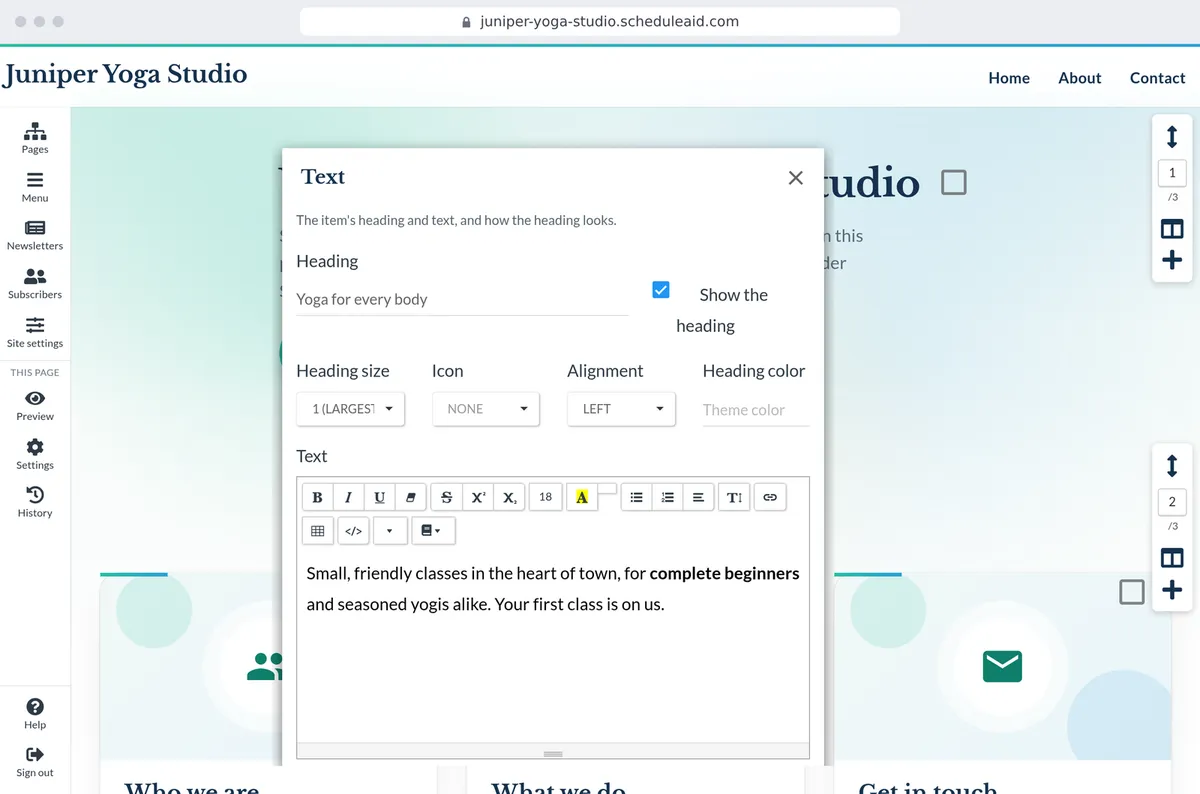Insert a table in the editor
The height and width of the screenshot is (794, 1200).
pyautogui.click(x=318, y=531)
